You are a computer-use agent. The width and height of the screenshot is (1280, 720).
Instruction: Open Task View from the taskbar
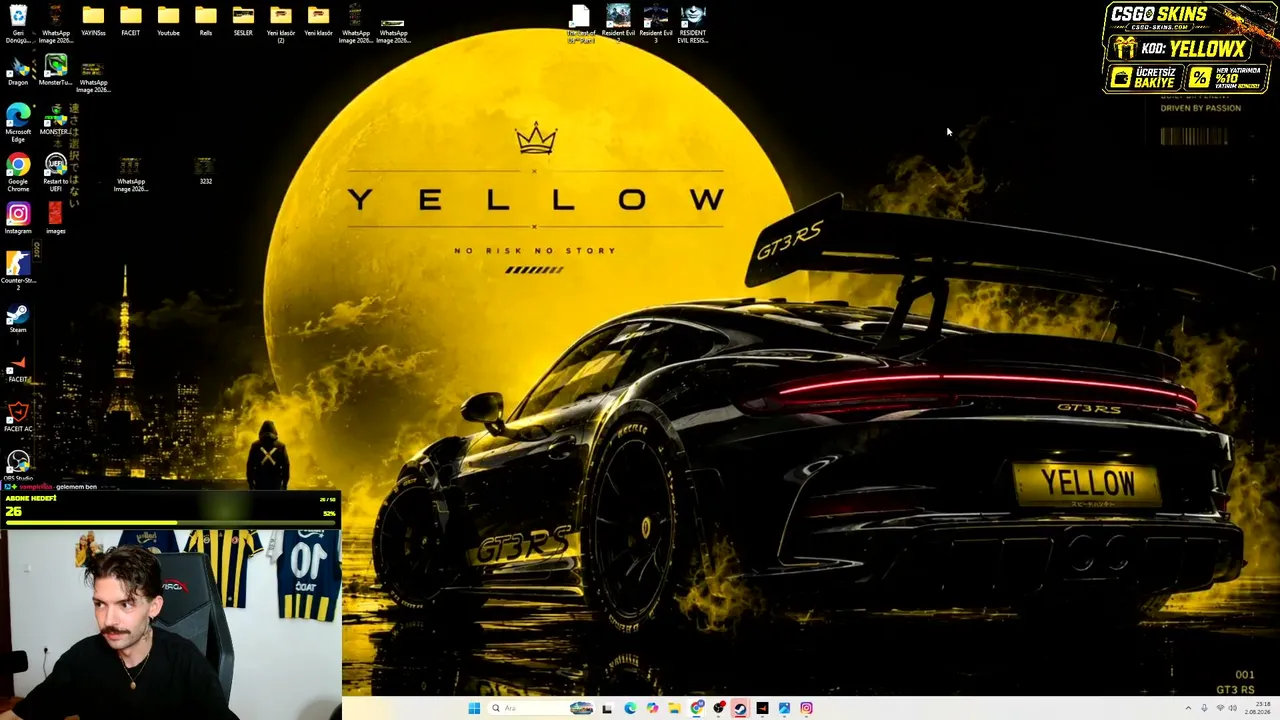(x=607, y=708)
